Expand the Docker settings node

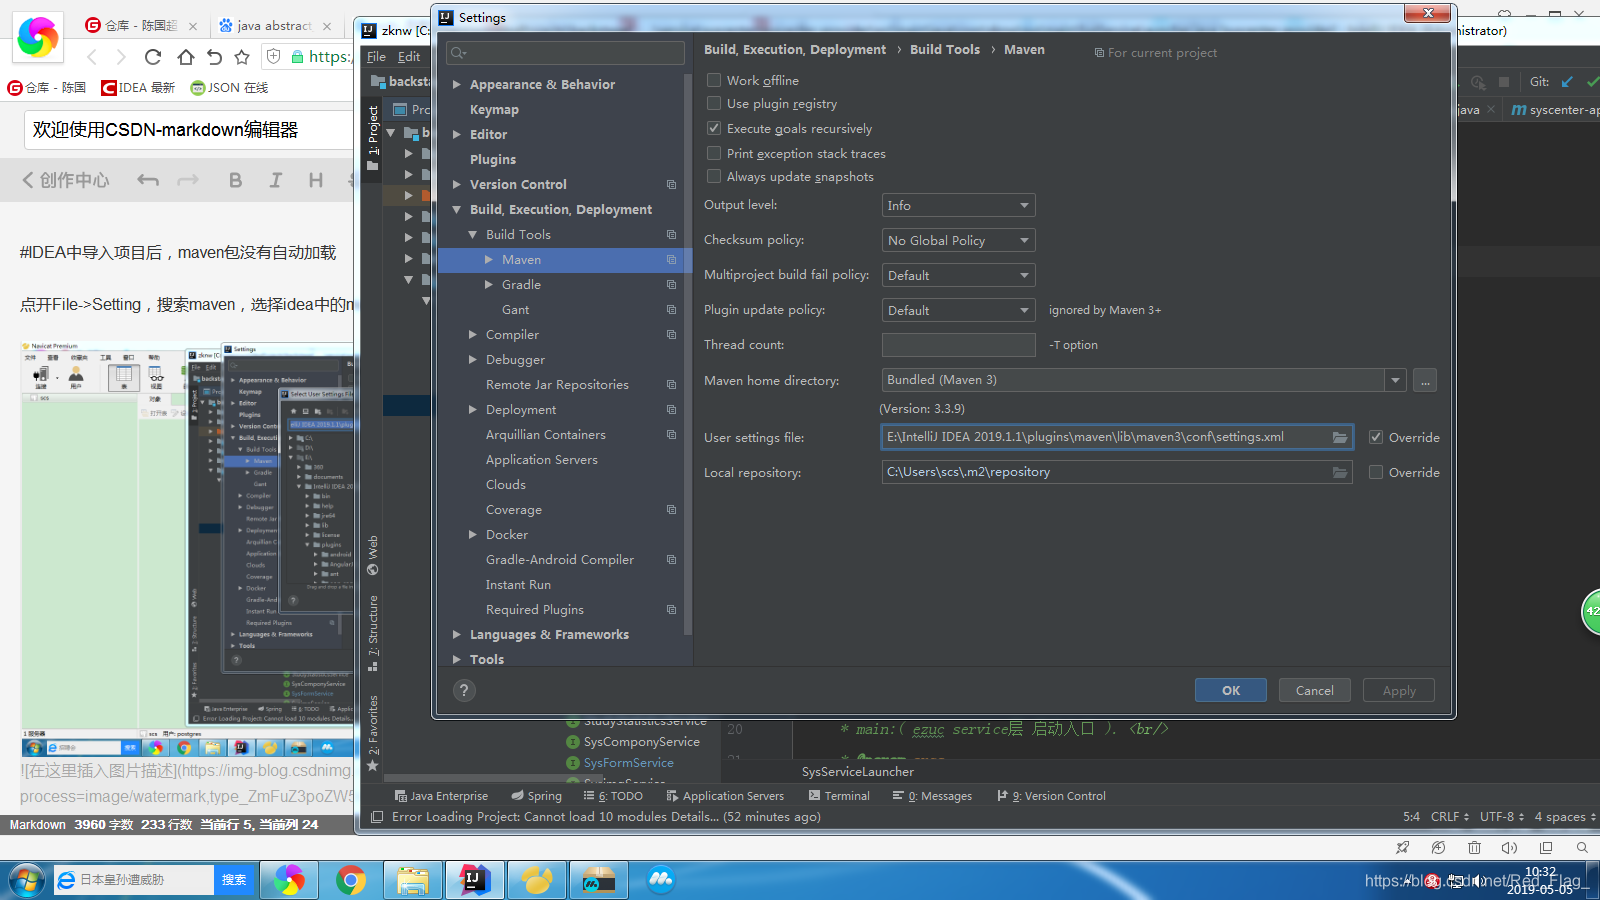coord(473,535)
